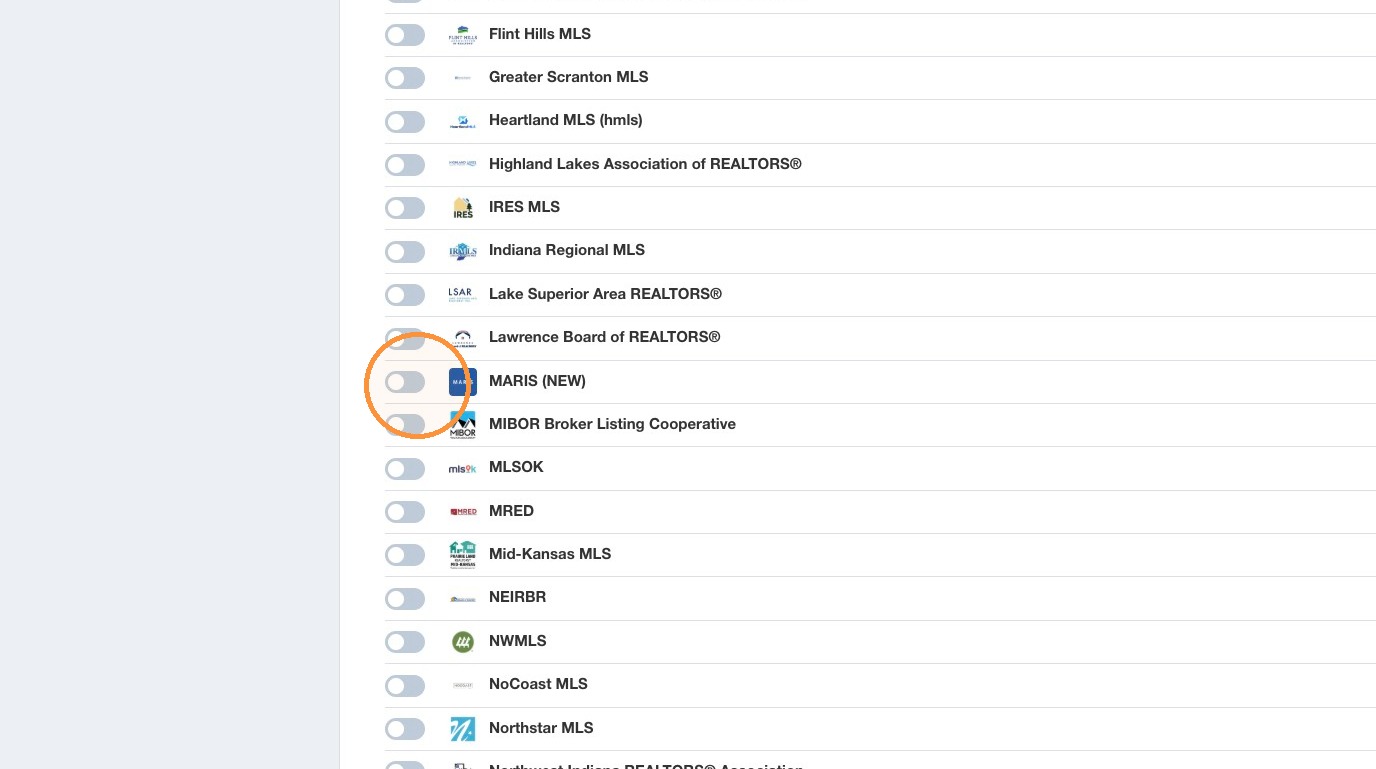Select the "NWMLS" label

(518, 641)
